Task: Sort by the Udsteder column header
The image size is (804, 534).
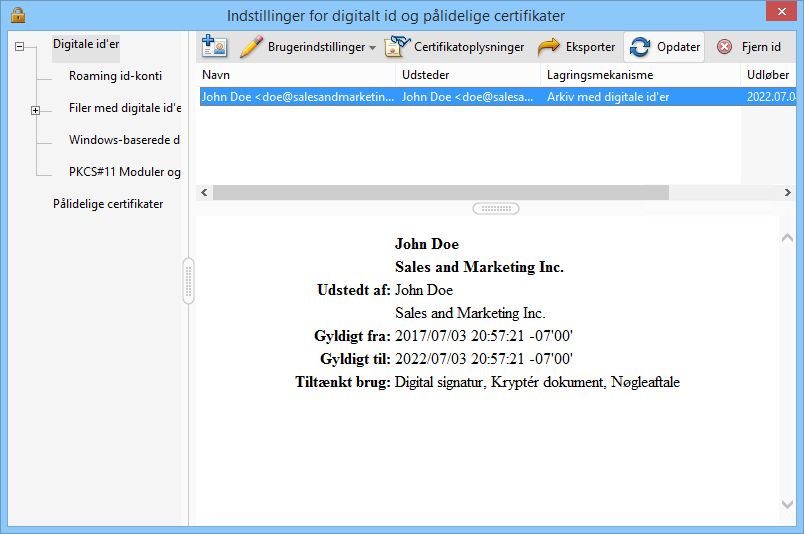Action: (468, 75)
